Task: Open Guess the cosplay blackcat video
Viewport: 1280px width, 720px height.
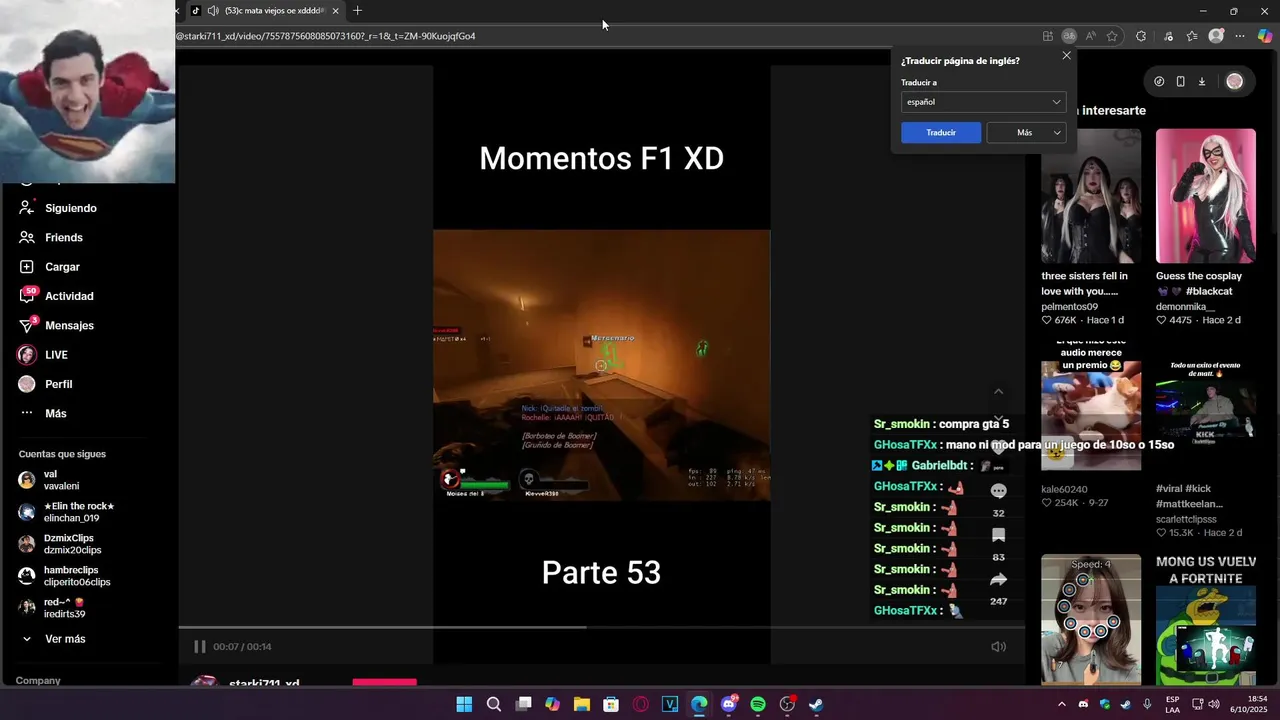Action: [1205, 196]
